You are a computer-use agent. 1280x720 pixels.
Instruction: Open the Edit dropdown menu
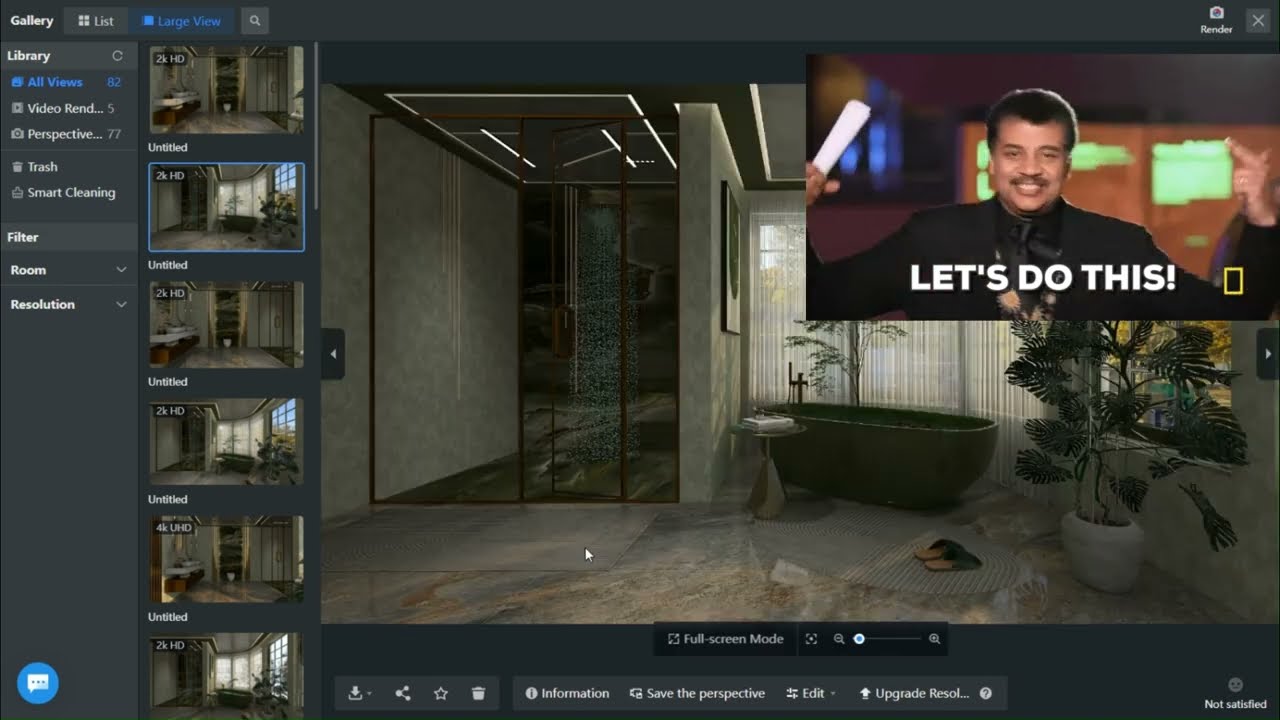point(811,693)
